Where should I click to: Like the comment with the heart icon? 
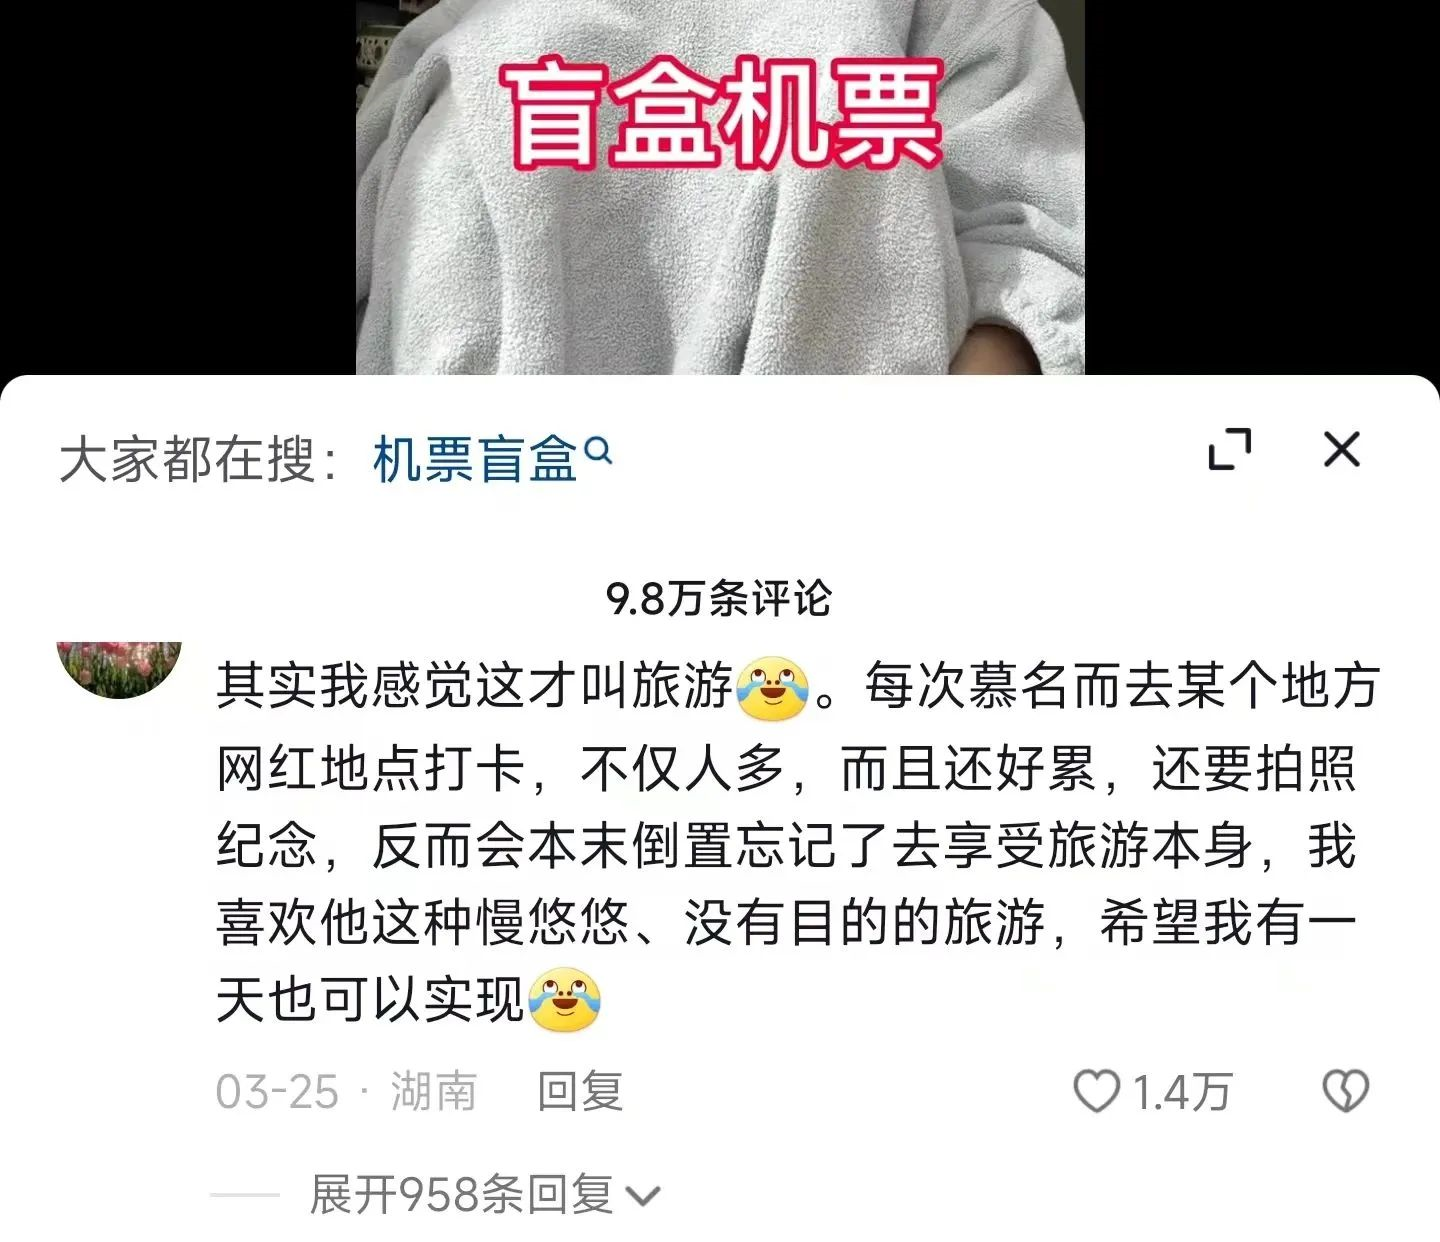(1096, 1091)
